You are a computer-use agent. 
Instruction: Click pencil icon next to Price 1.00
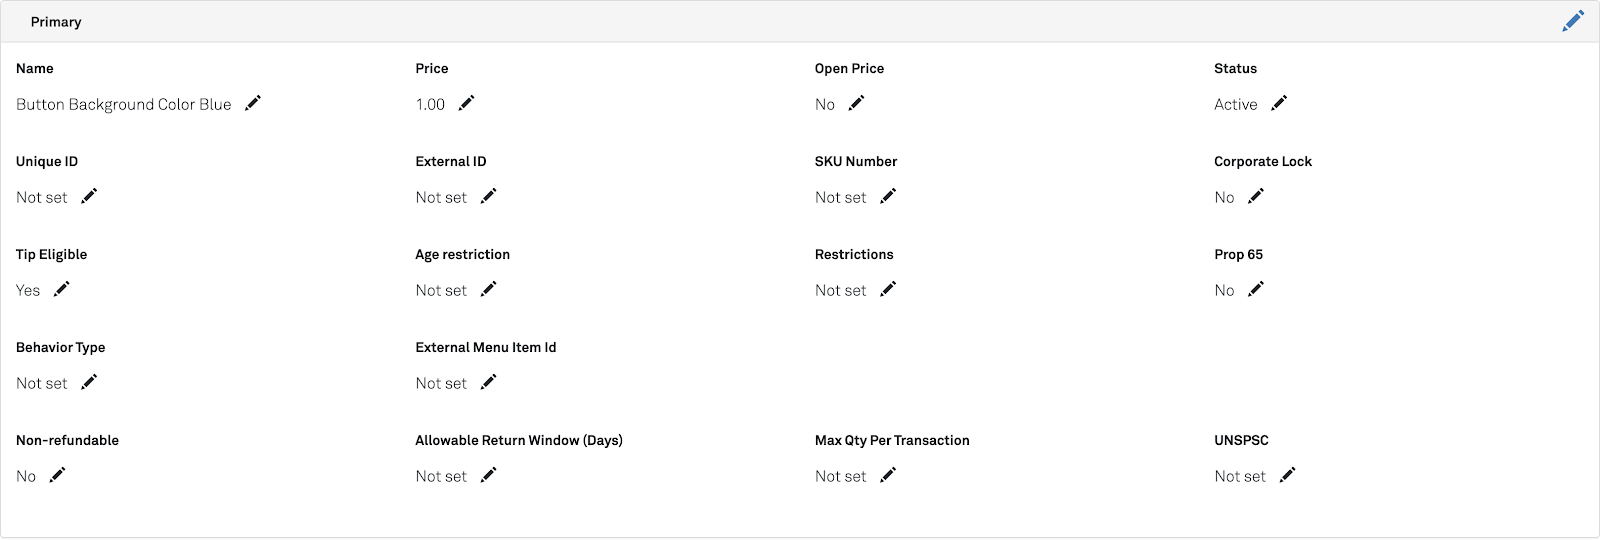466,103
